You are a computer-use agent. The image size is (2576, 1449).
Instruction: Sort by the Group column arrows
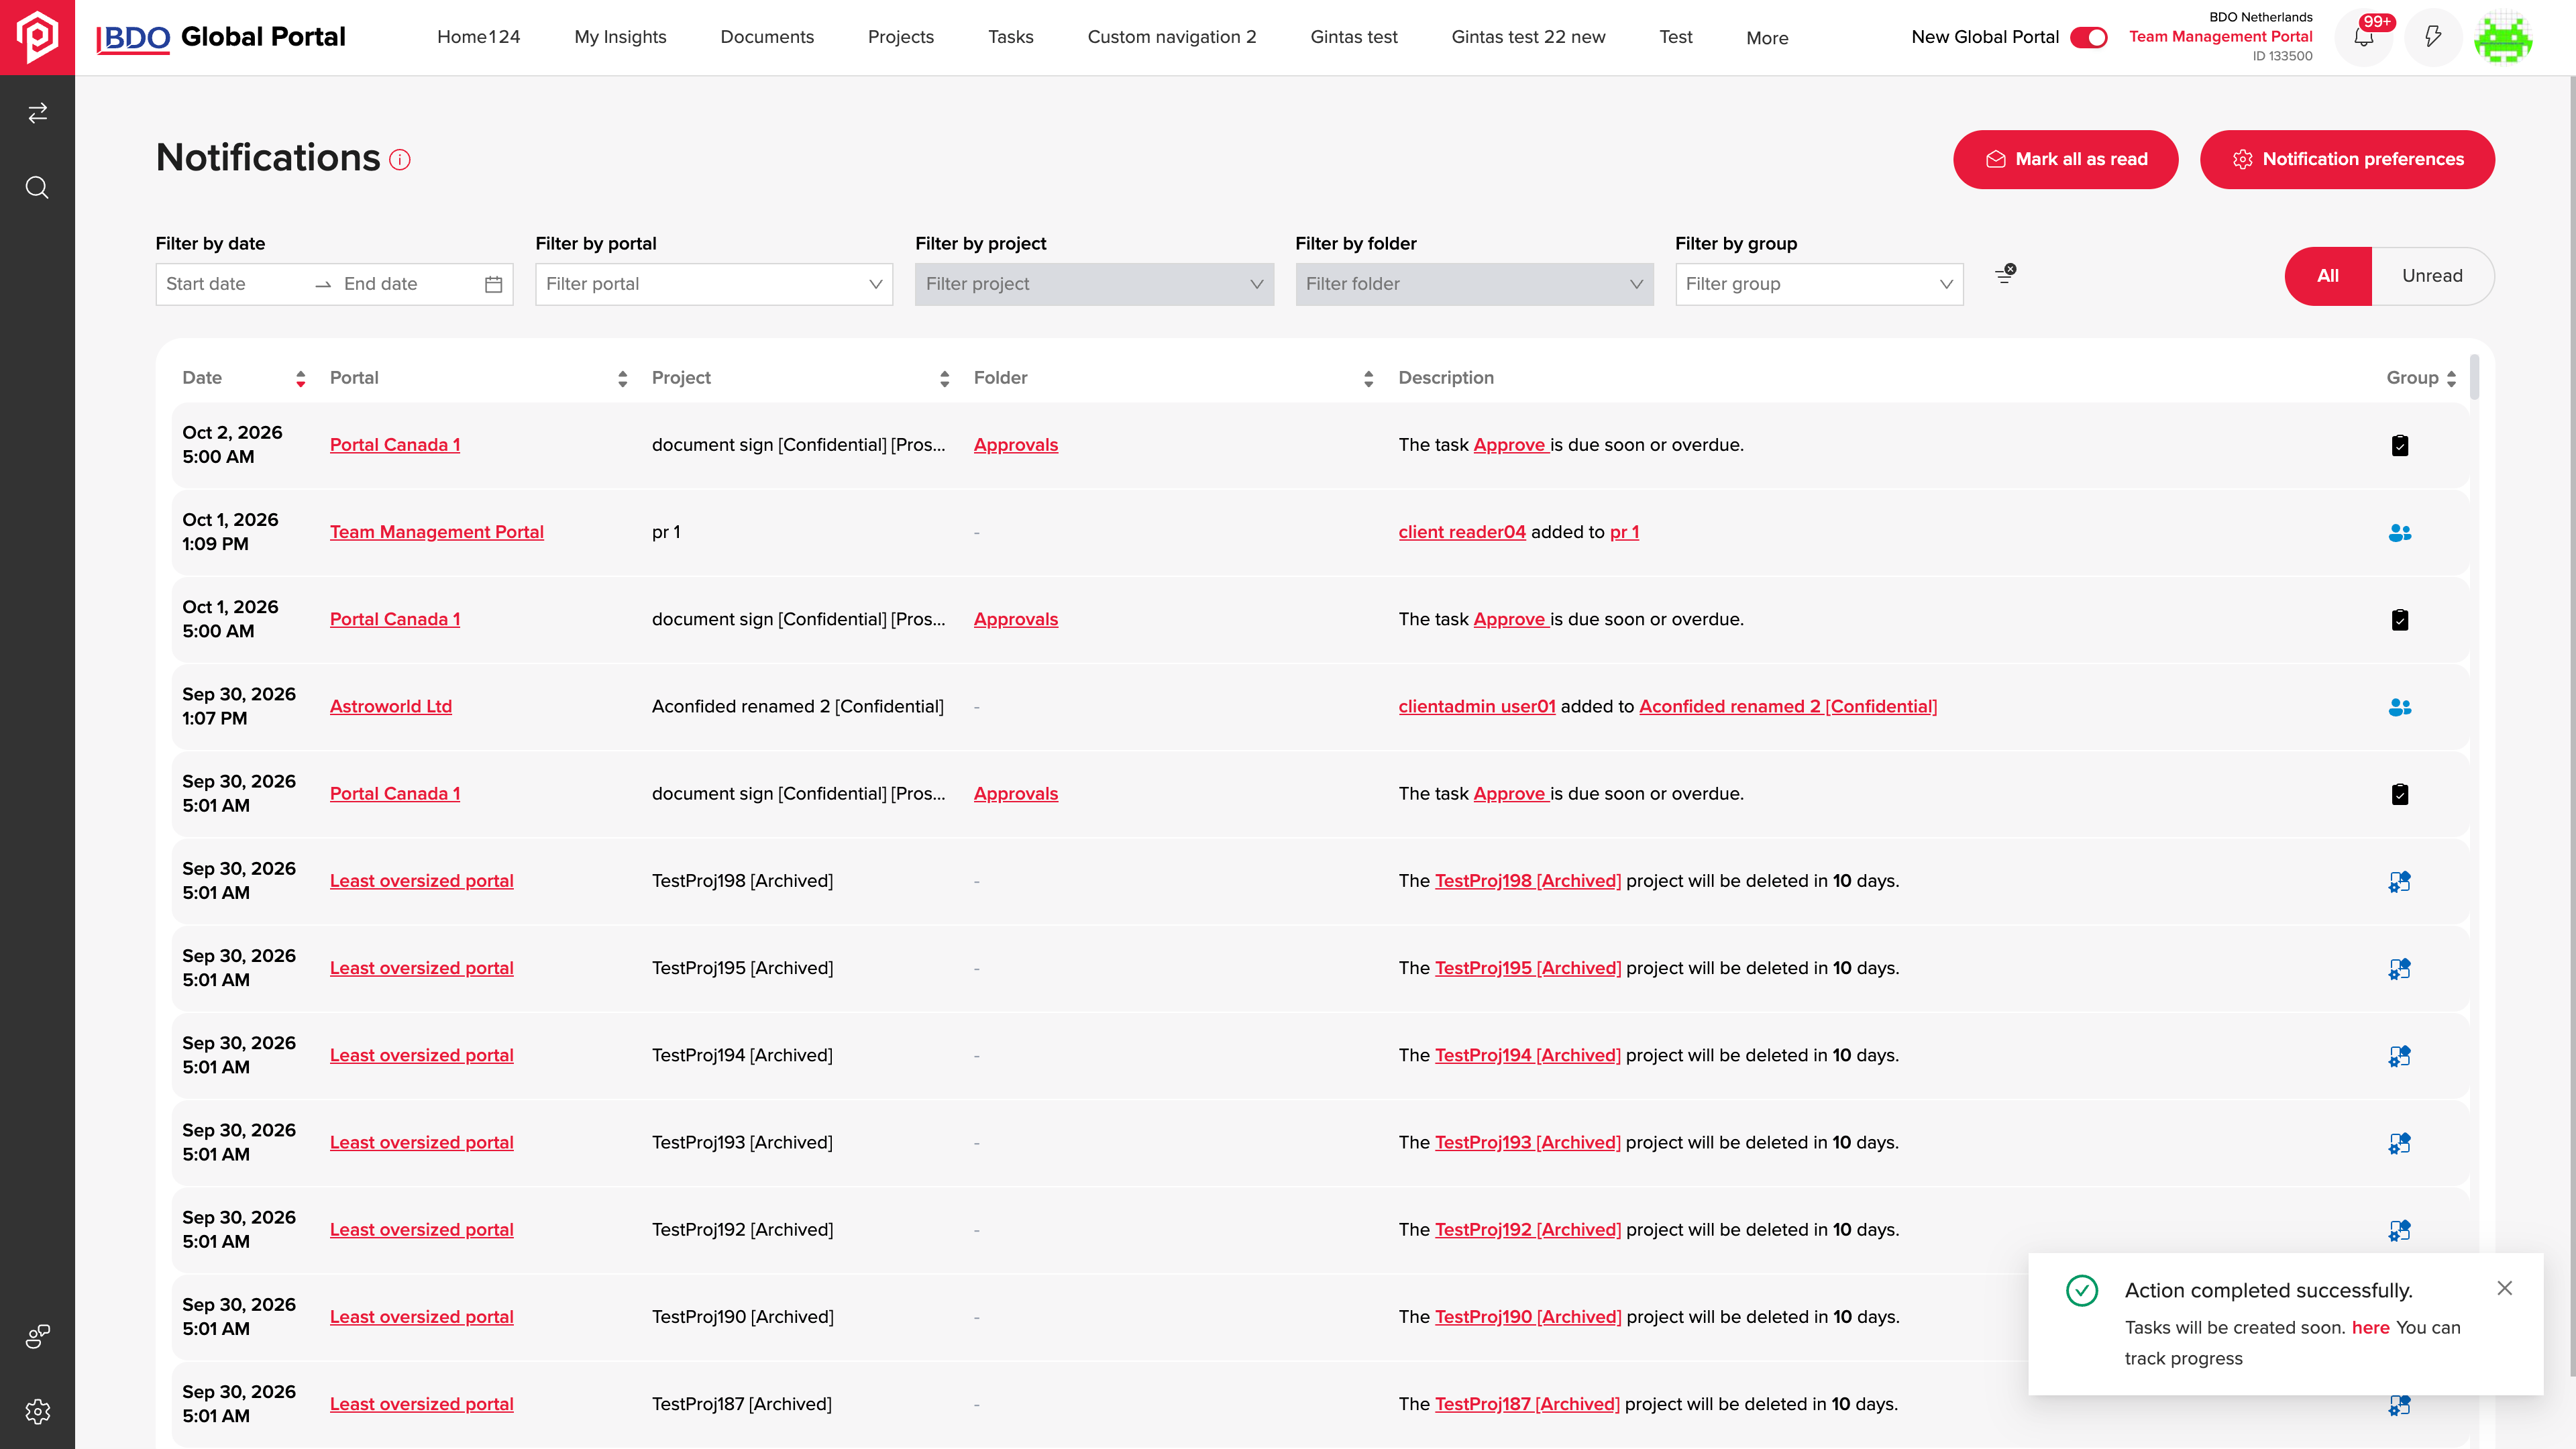tap(2451, 378)
